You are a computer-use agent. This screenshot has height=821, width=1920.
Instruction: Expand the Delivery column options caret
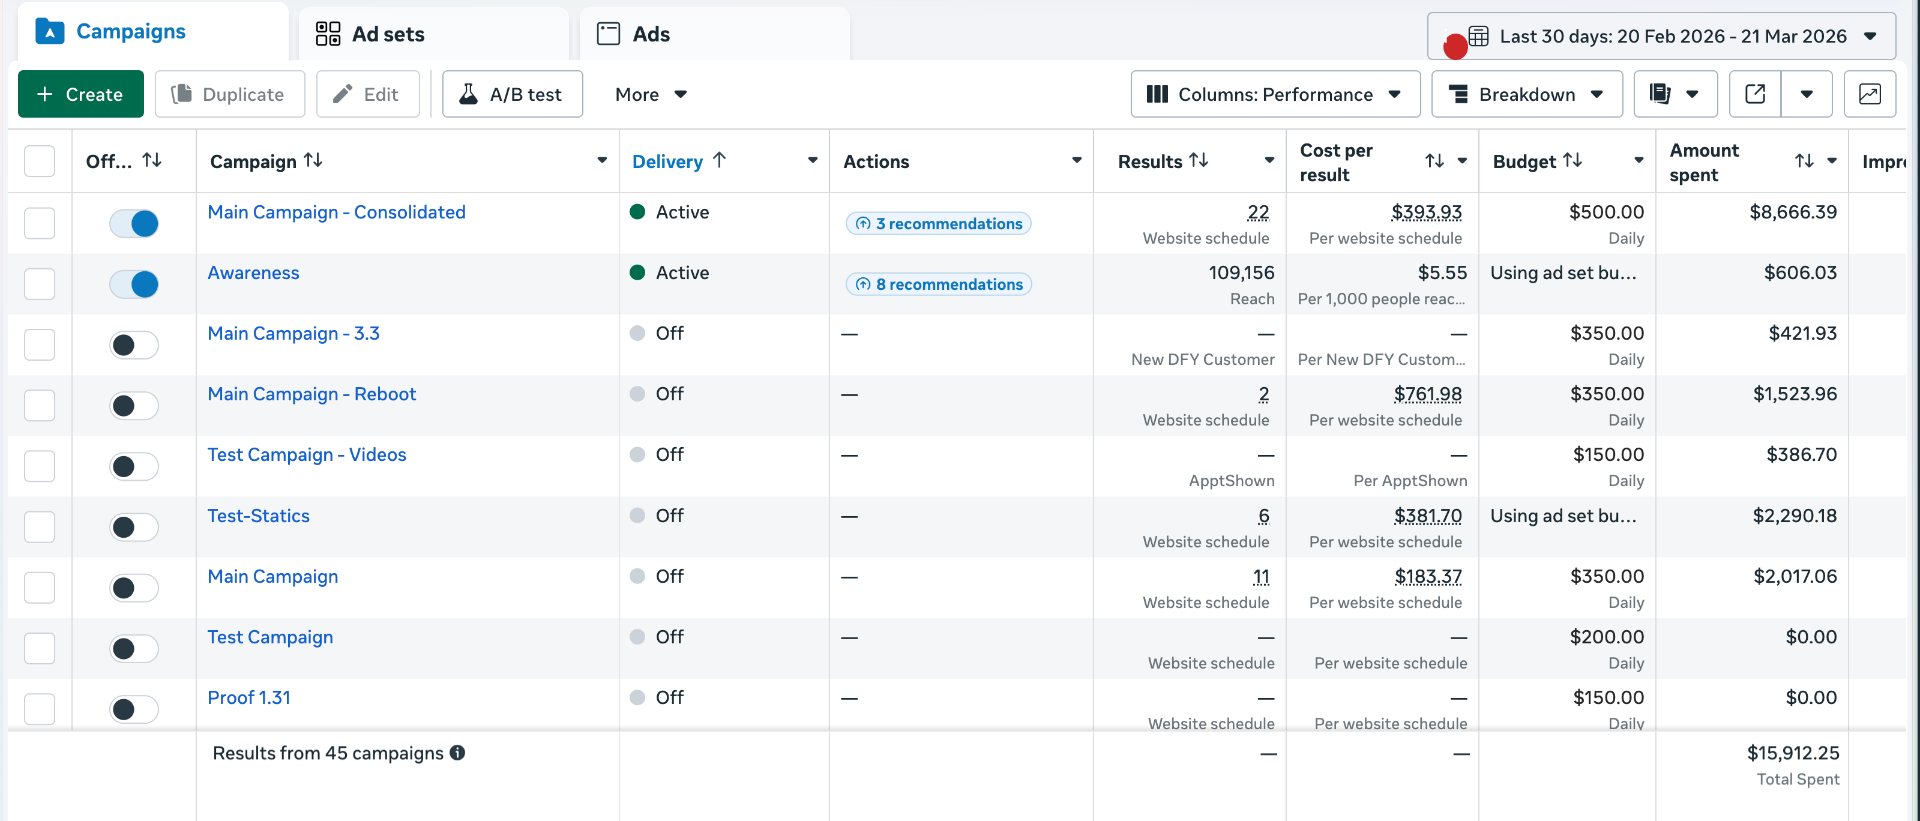[813, 160]
